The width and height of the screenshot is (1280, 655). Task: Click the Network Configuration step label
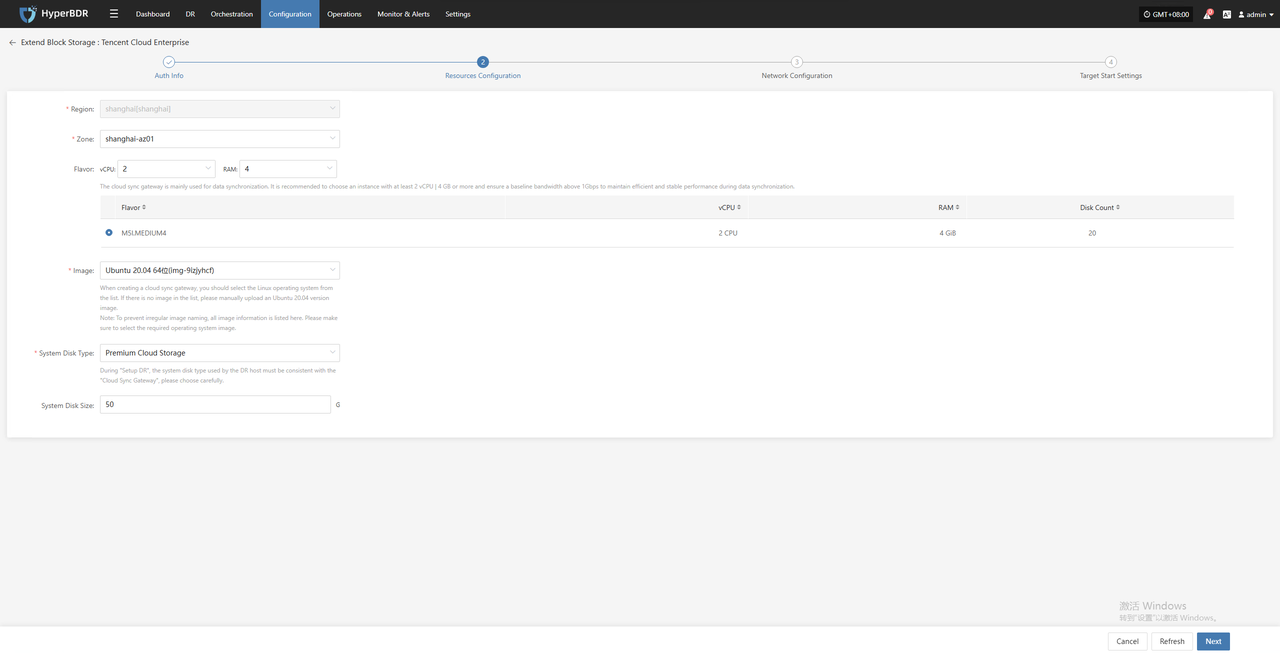pos(797,76)
